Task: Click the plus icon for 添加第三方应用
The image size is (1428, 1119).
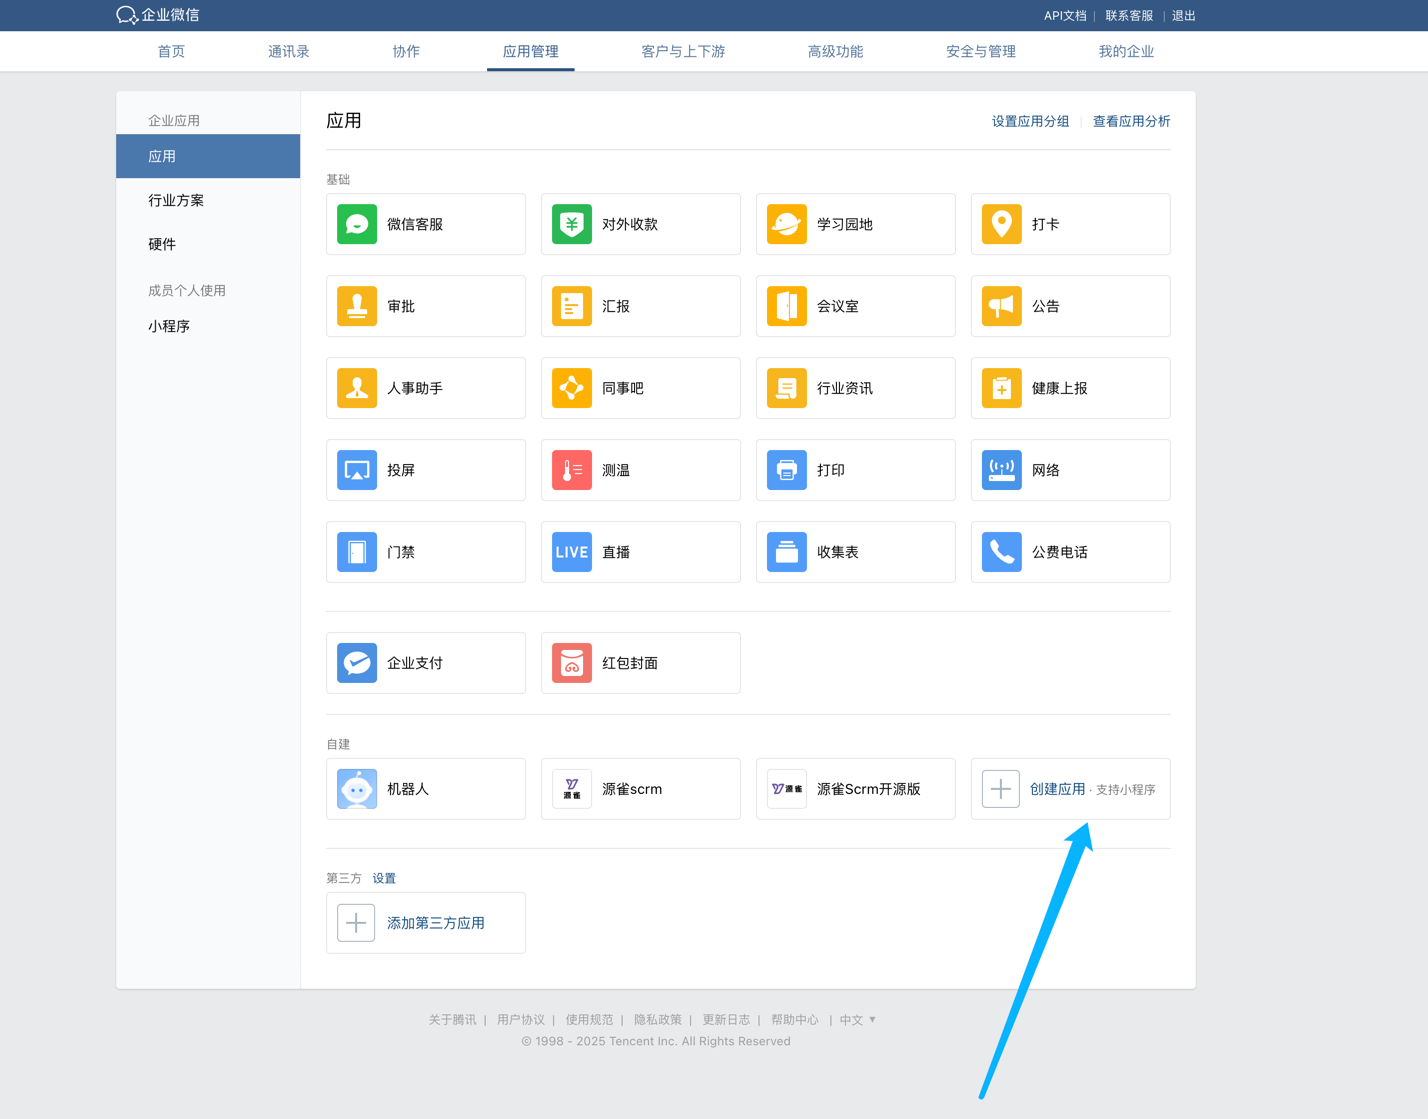Action: (356, 923)
